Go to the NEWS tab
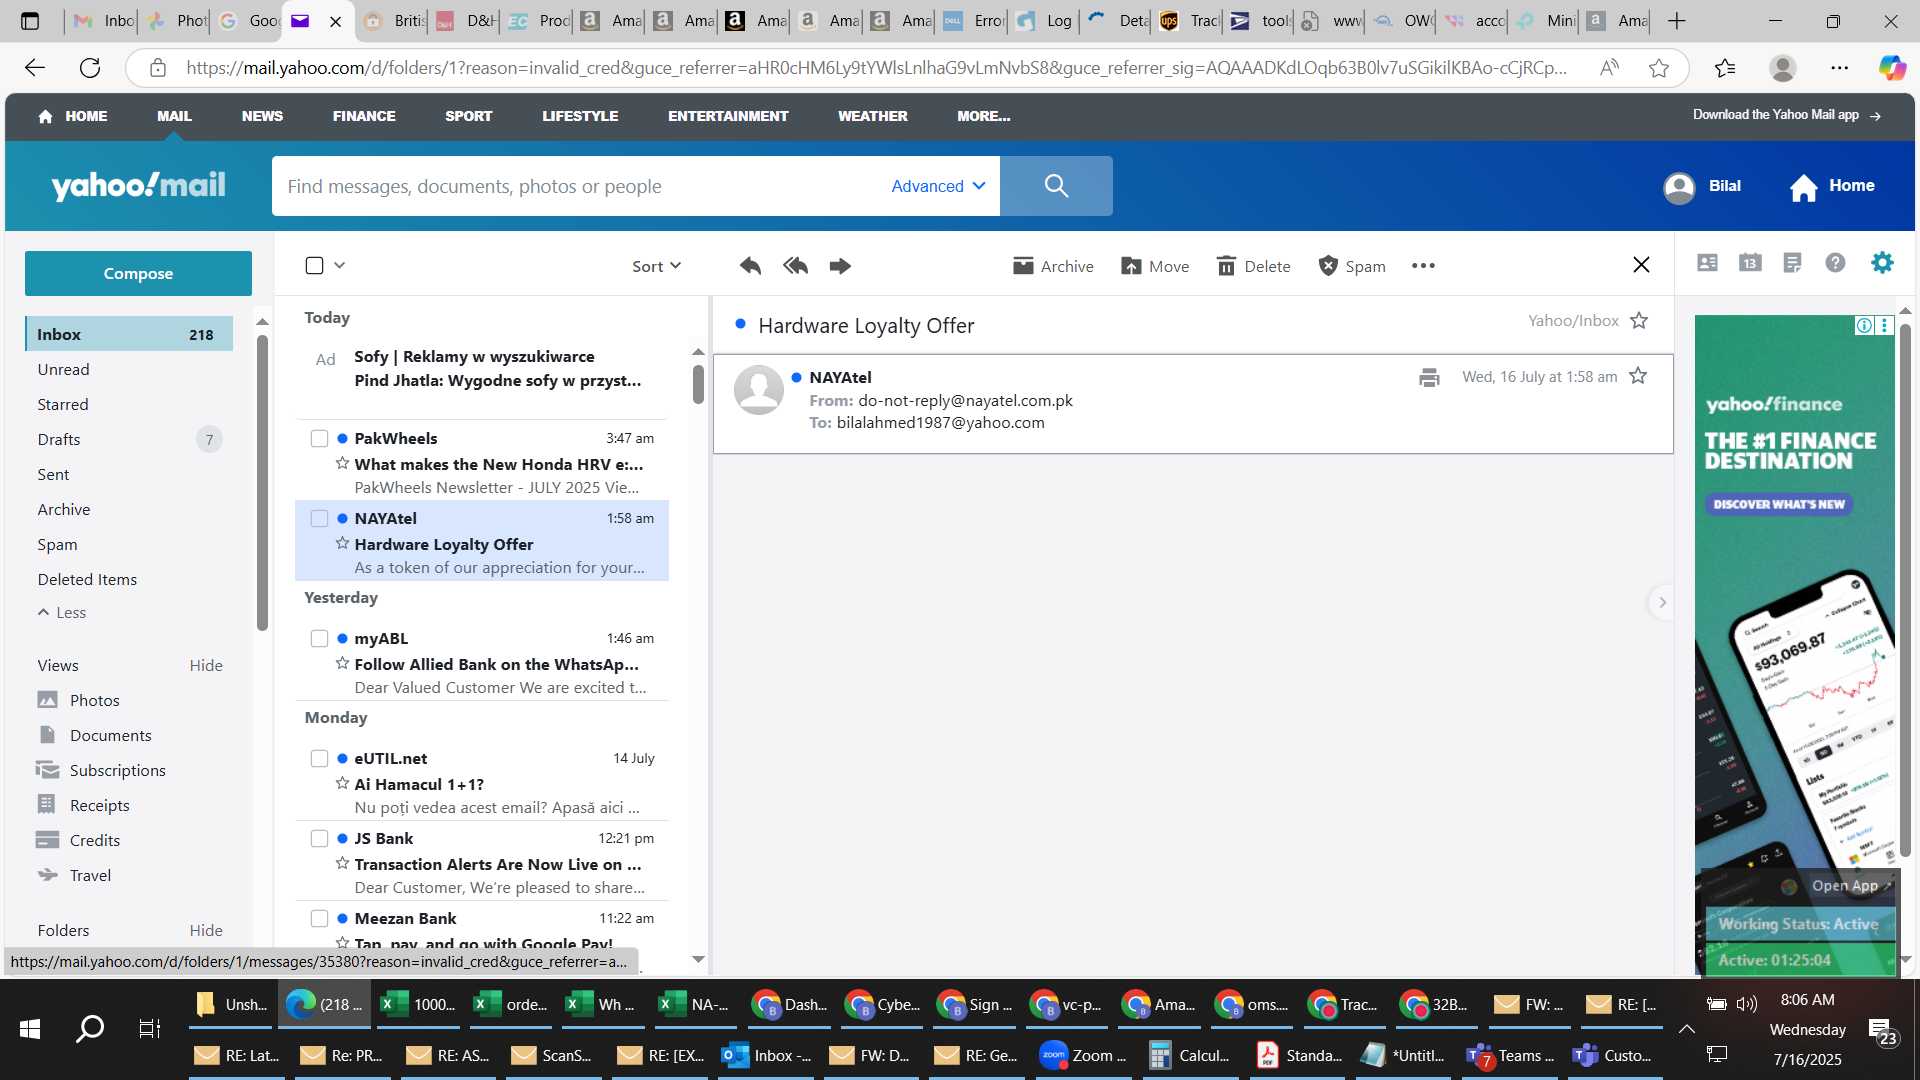 coord(262,116)
